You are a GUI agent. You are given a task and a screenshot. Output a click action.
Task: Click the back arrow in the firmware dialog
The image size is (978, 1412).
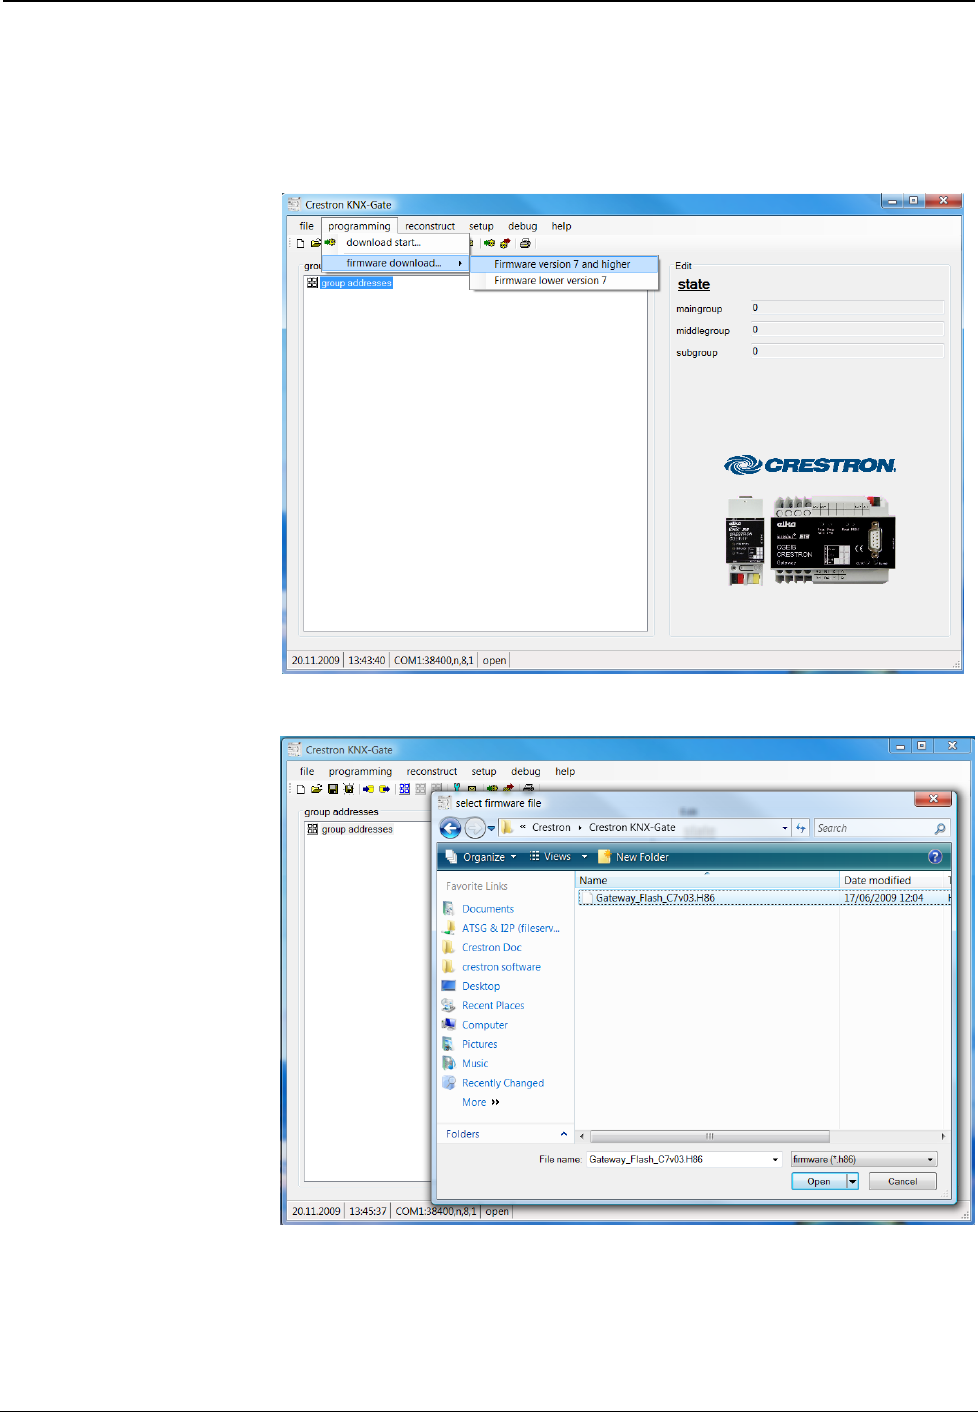click(451, 828)
